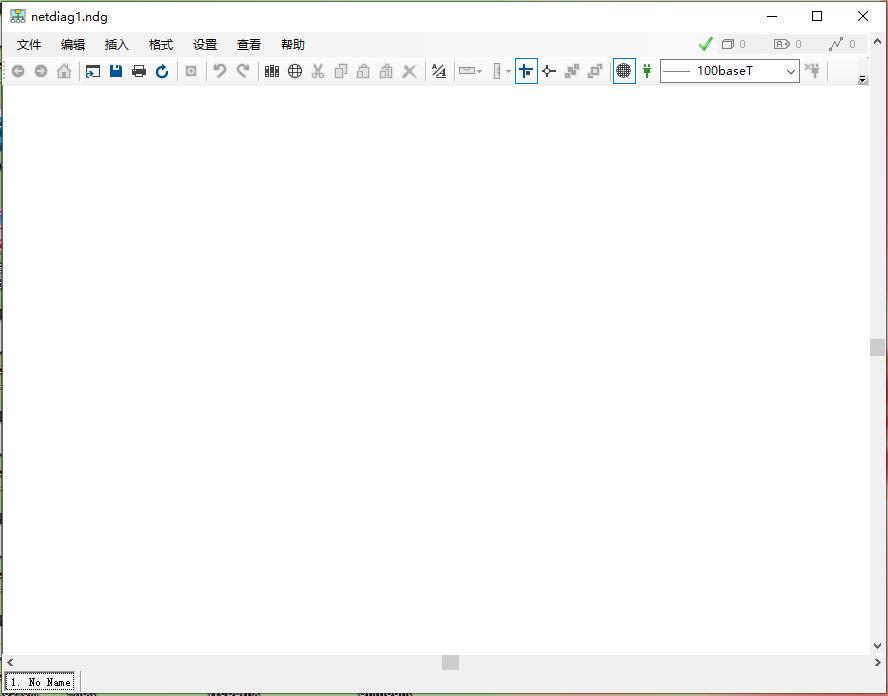
Task: Open the 查看 menu
Action: 249,45
